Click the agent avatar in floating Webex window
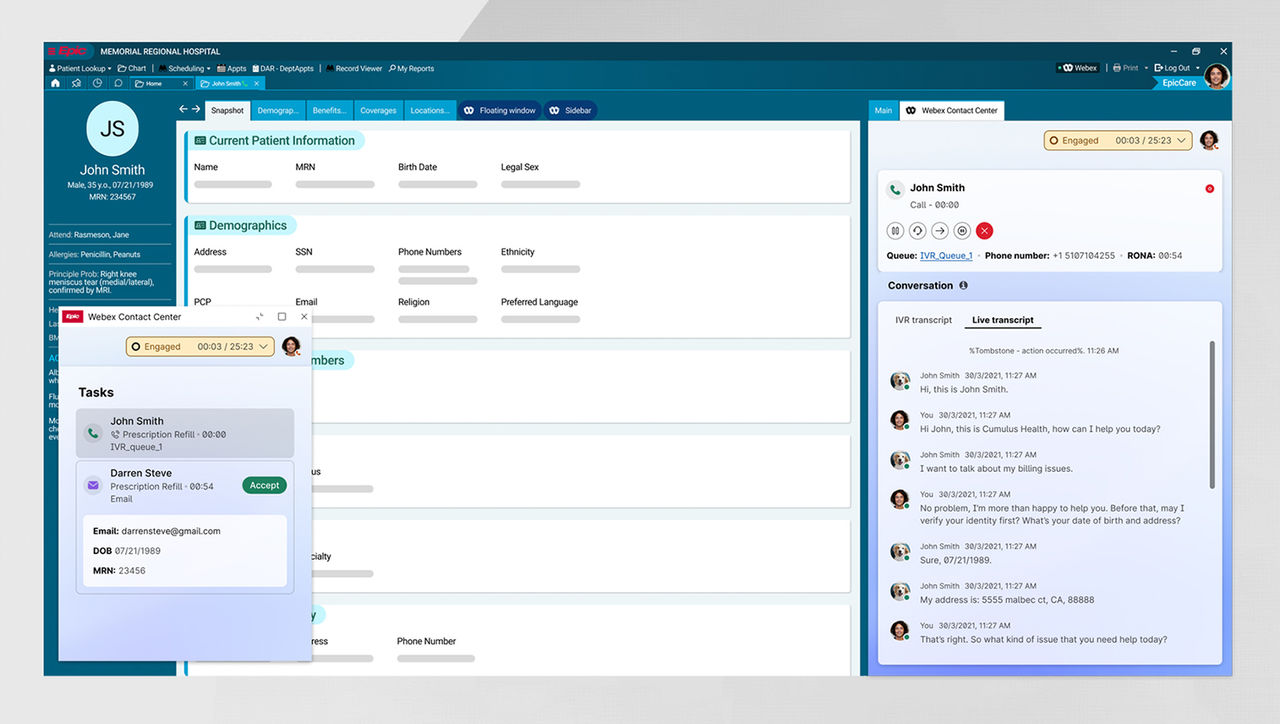Screen dimensions: 1280x724 (291, 346)
